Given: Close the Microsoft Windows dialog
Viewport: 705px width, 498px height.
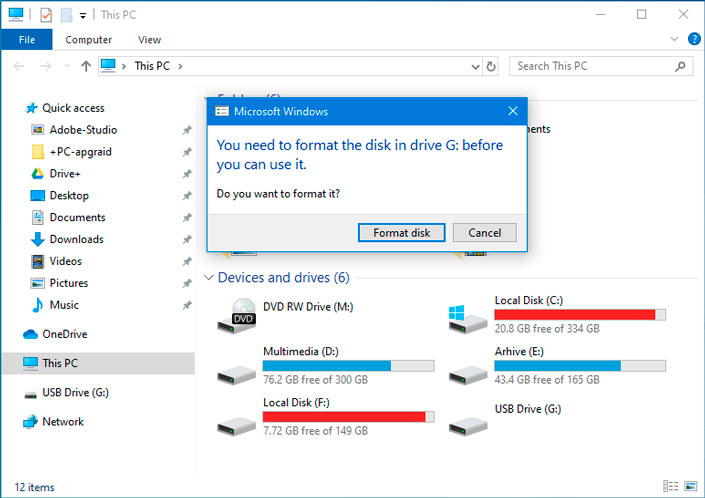Looking at the screenshot, I should click(513, 111).
